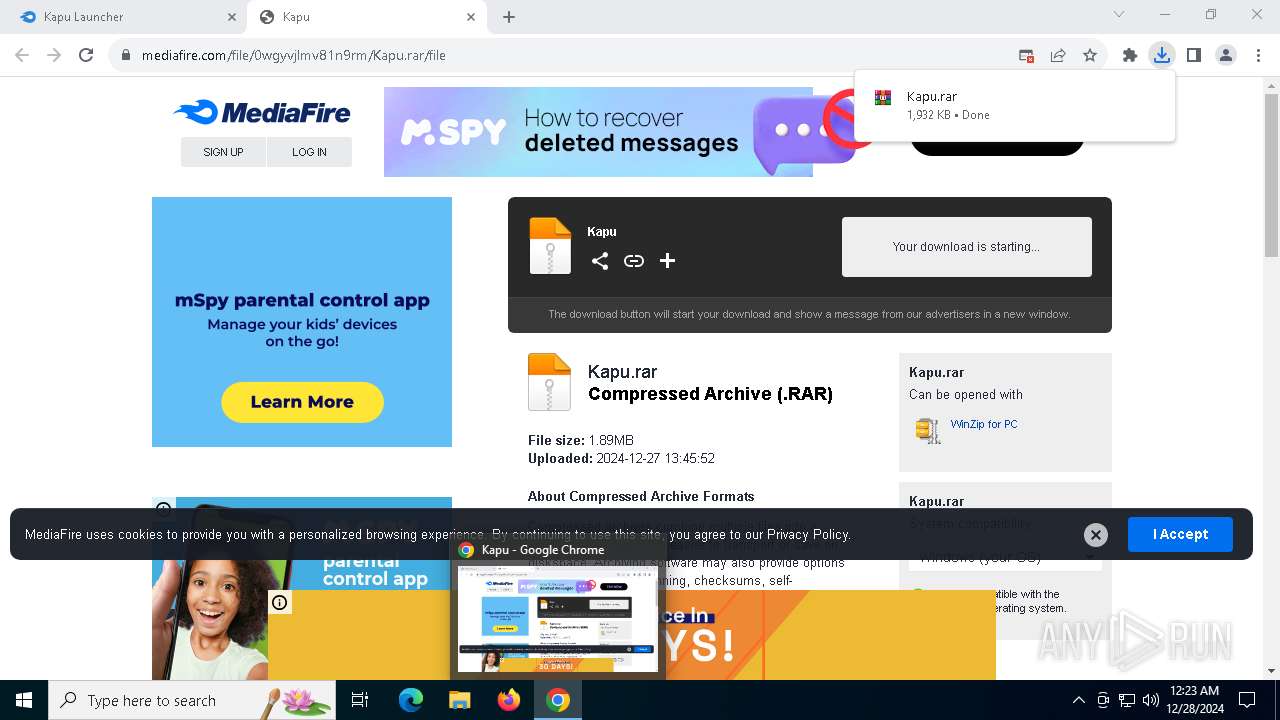Click the ad info icon on lower banner

pos(280,602)
